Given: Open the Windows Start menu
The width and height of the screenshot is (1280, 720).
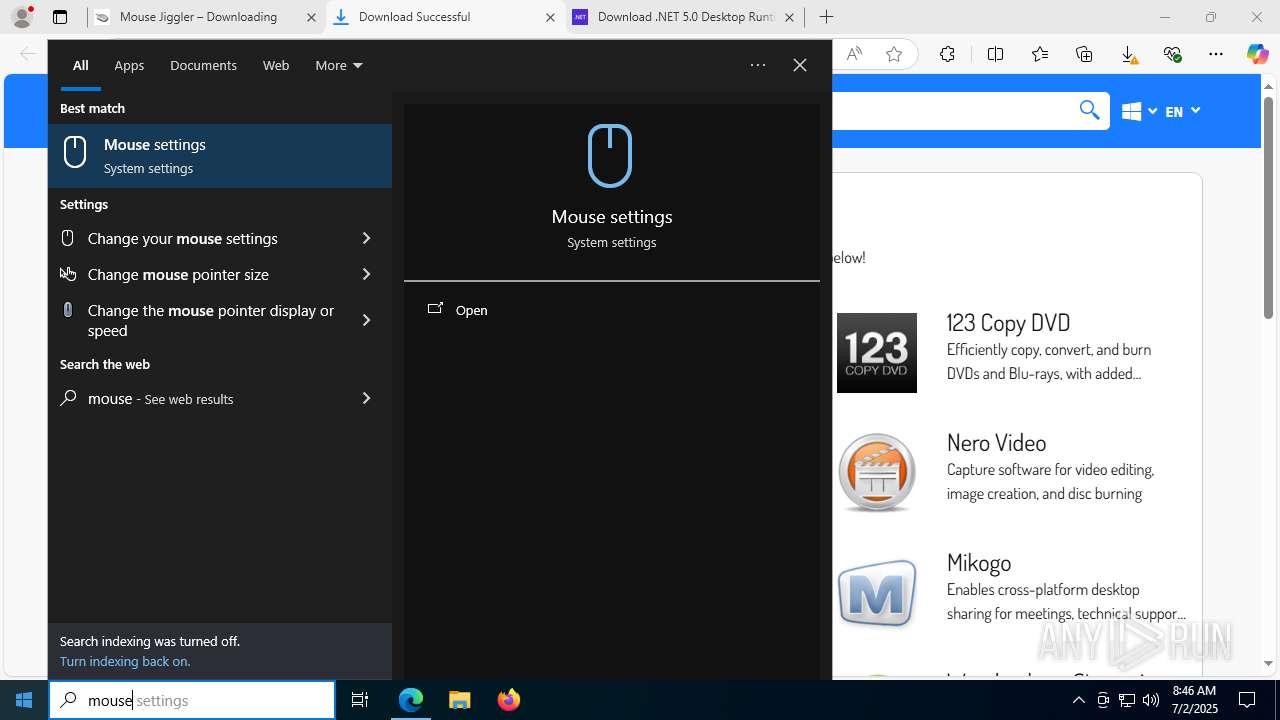Looking at the screenshot, I should [x=24, y=700].
